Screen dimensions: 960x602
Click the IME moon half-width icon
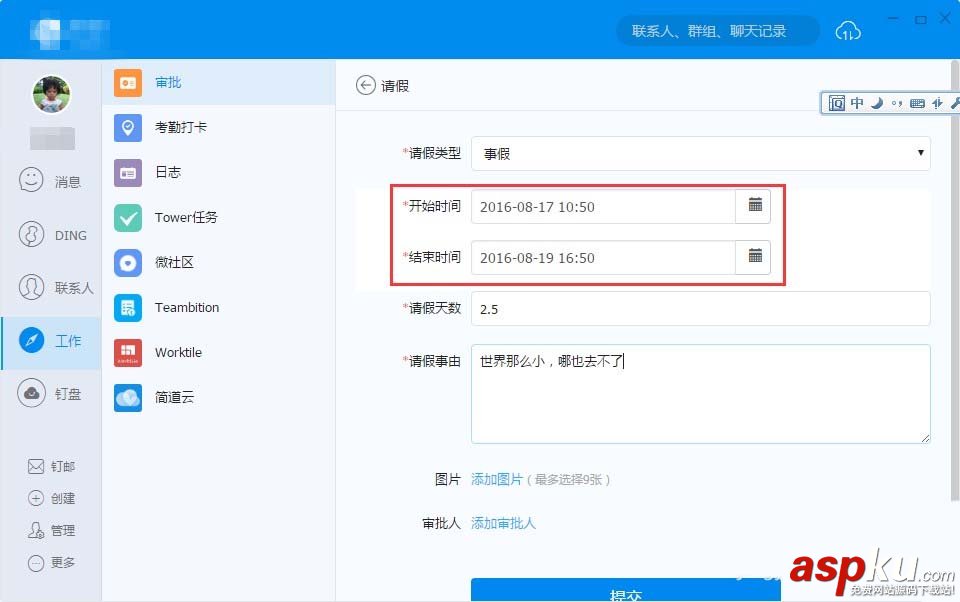coord(877,103)
